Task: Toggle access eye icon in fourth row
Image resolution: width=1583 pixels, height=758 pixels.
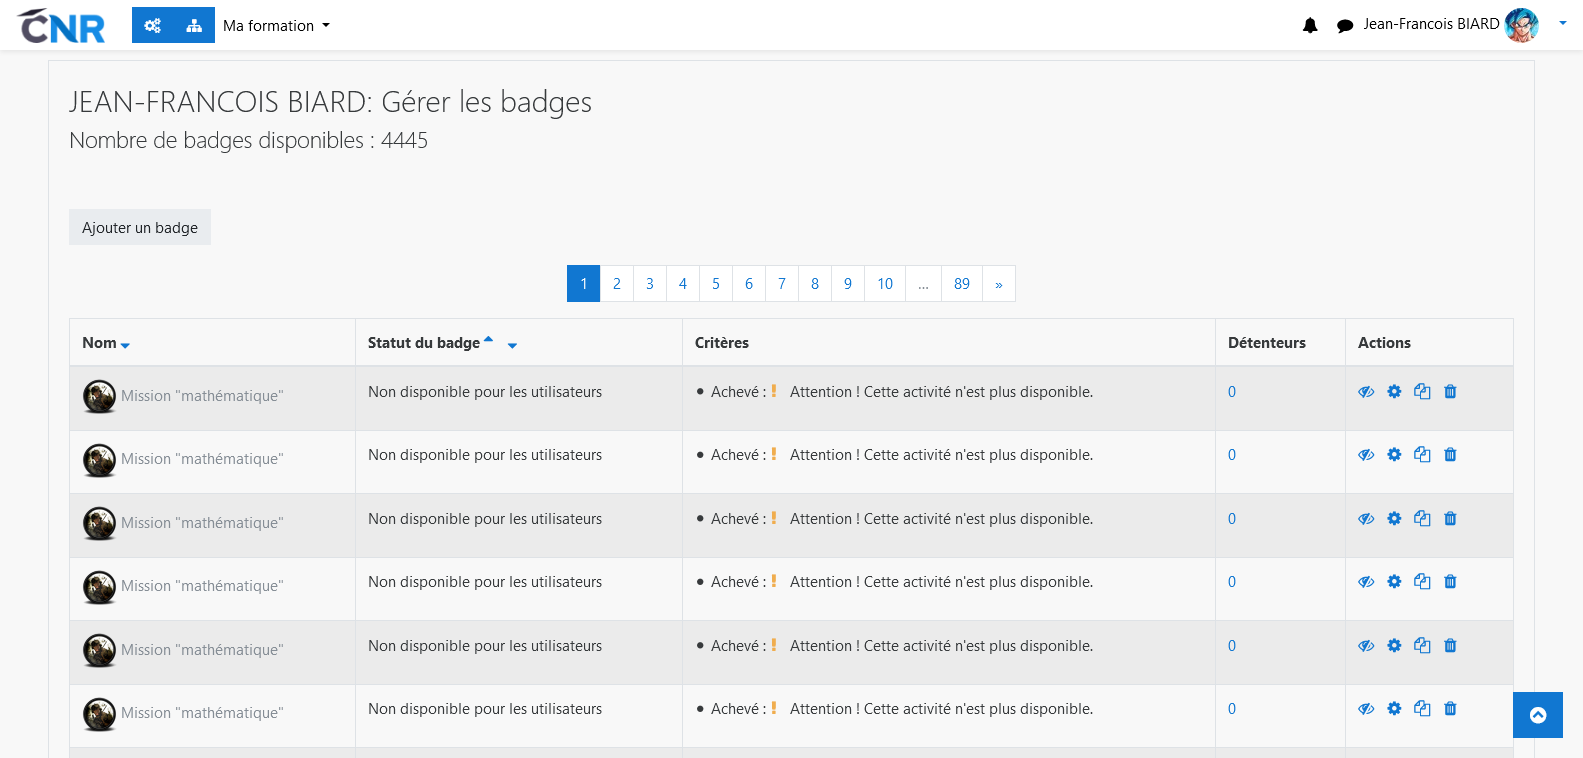Action: 1366,582
